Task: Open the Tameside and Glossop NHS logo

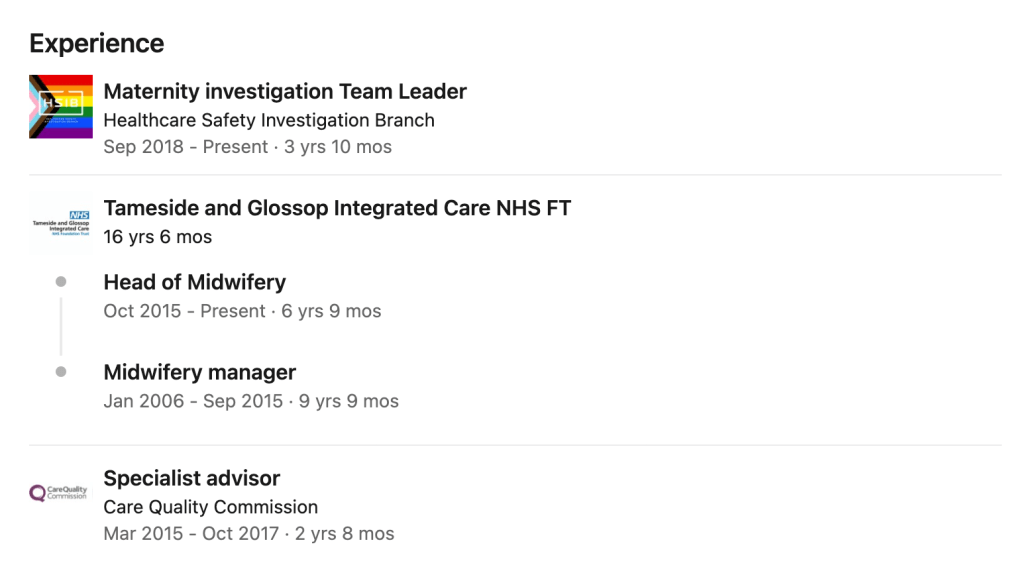Action: tap(61, 222)
